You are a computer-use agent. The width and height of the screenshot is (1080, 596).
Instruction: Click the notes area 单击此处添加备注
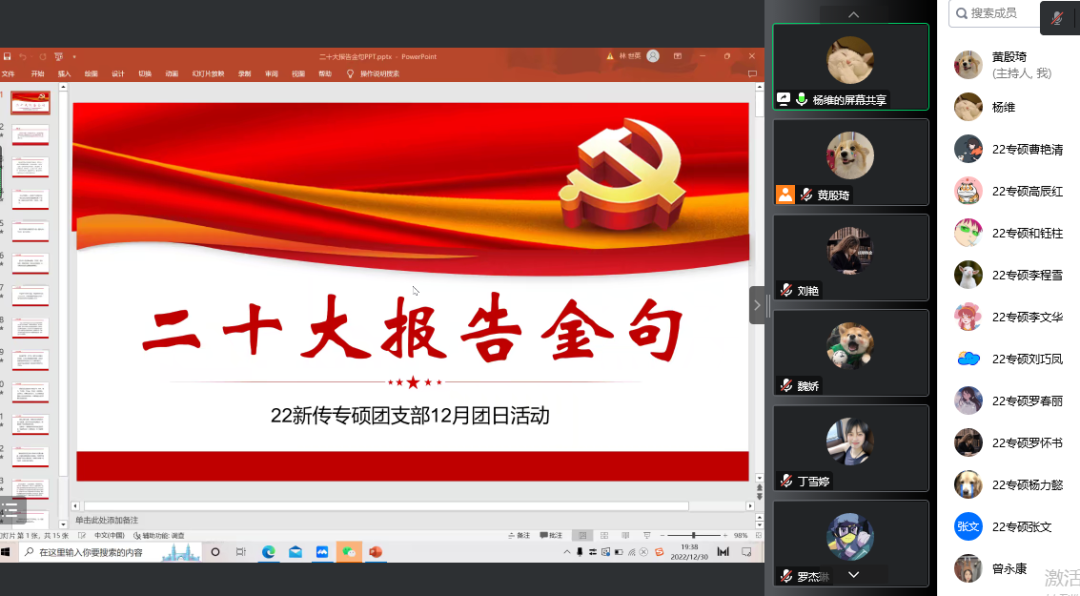[107, 520]
